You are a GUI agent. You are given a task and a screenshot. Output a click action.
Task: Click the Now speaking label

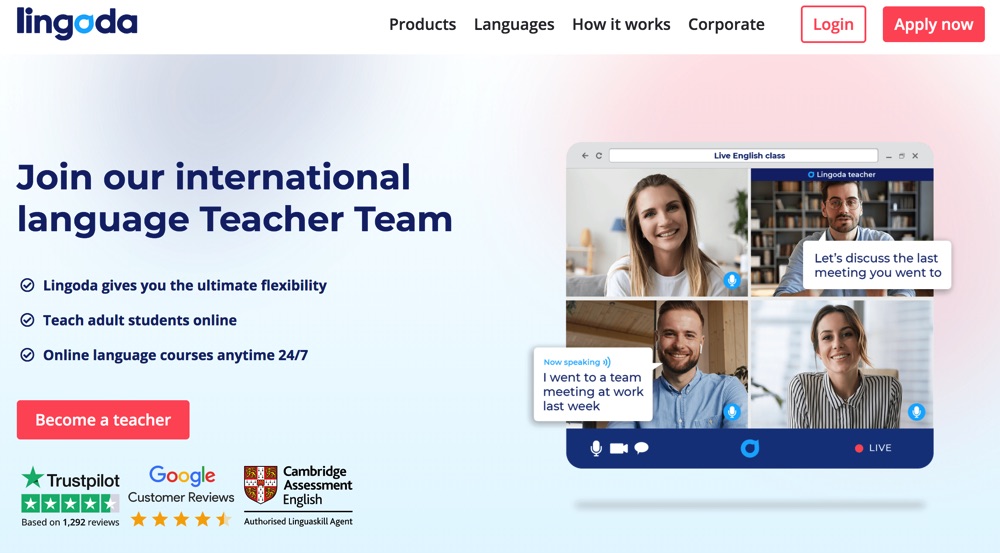577,362
